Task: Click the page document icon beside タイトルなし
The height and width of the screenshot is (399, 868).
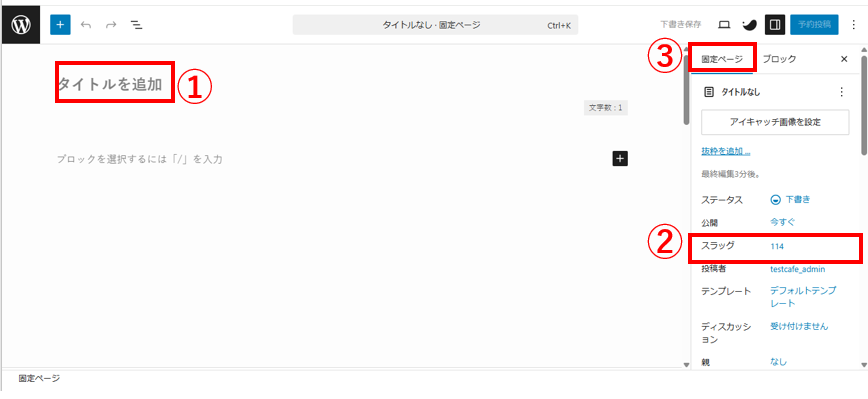Action: point(709,92)
